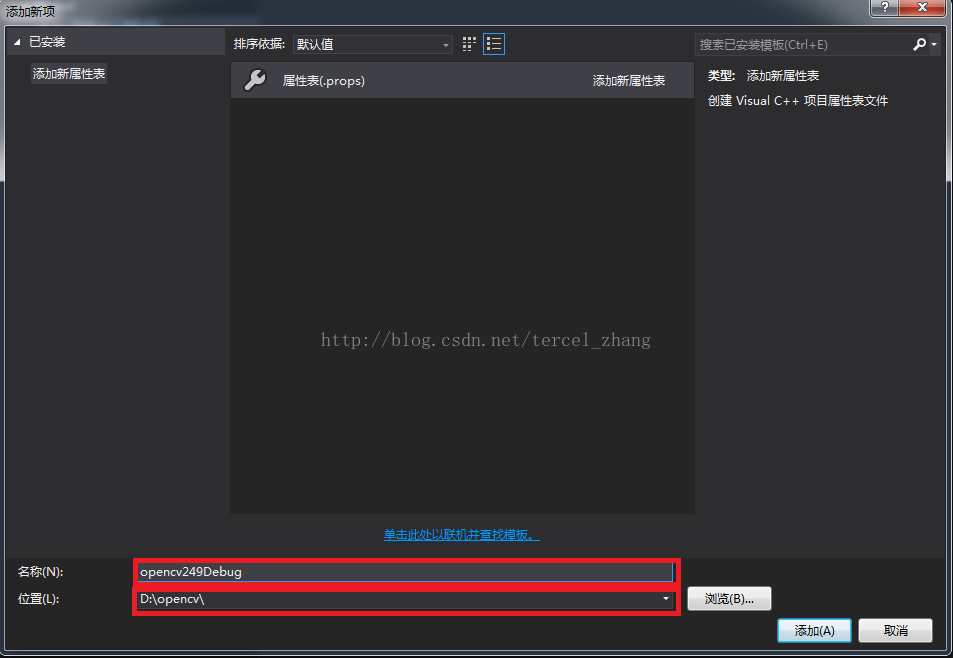Click the 添加新属性表 label in the template row
Screen dimensions: 953x658
click(628, 81)
